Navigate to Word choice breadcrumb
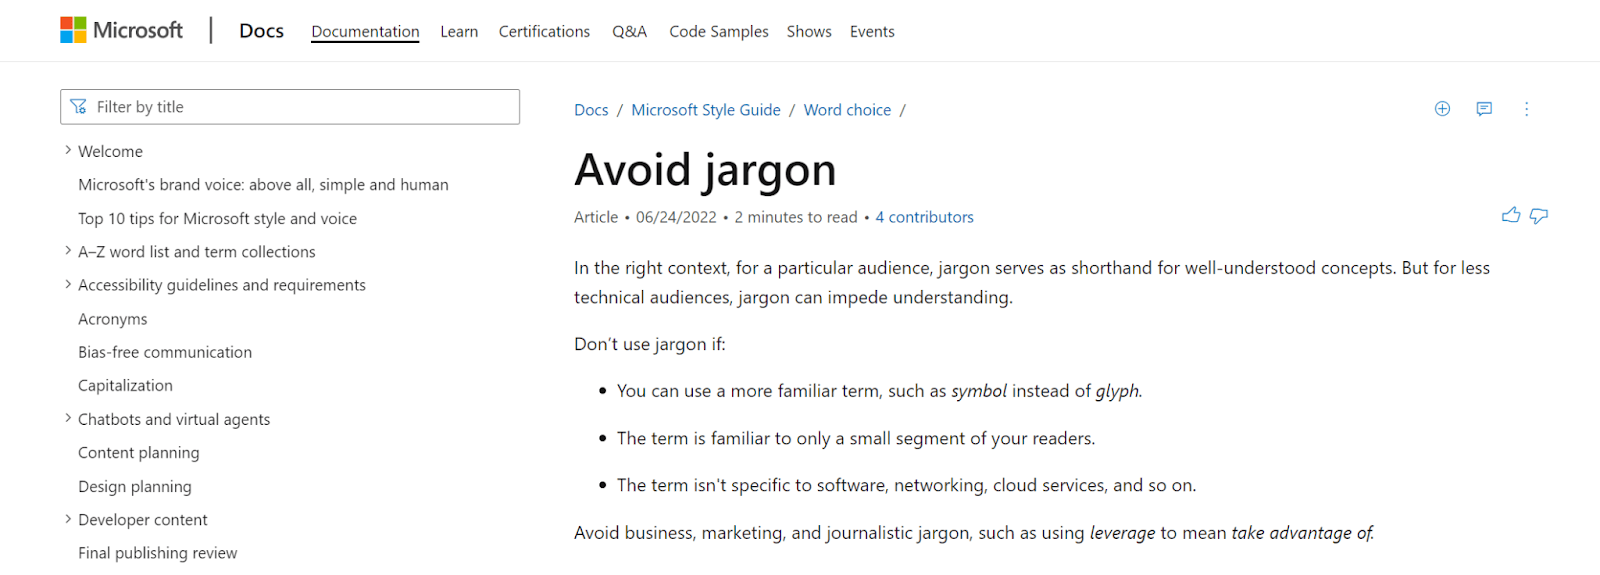 (x=847, y=110)
